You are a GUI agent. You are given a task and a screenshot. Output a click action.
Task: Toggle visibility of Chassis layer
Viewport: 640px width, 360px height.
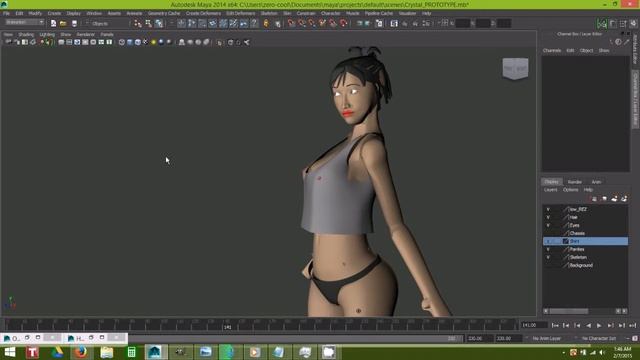coord(548,233)
